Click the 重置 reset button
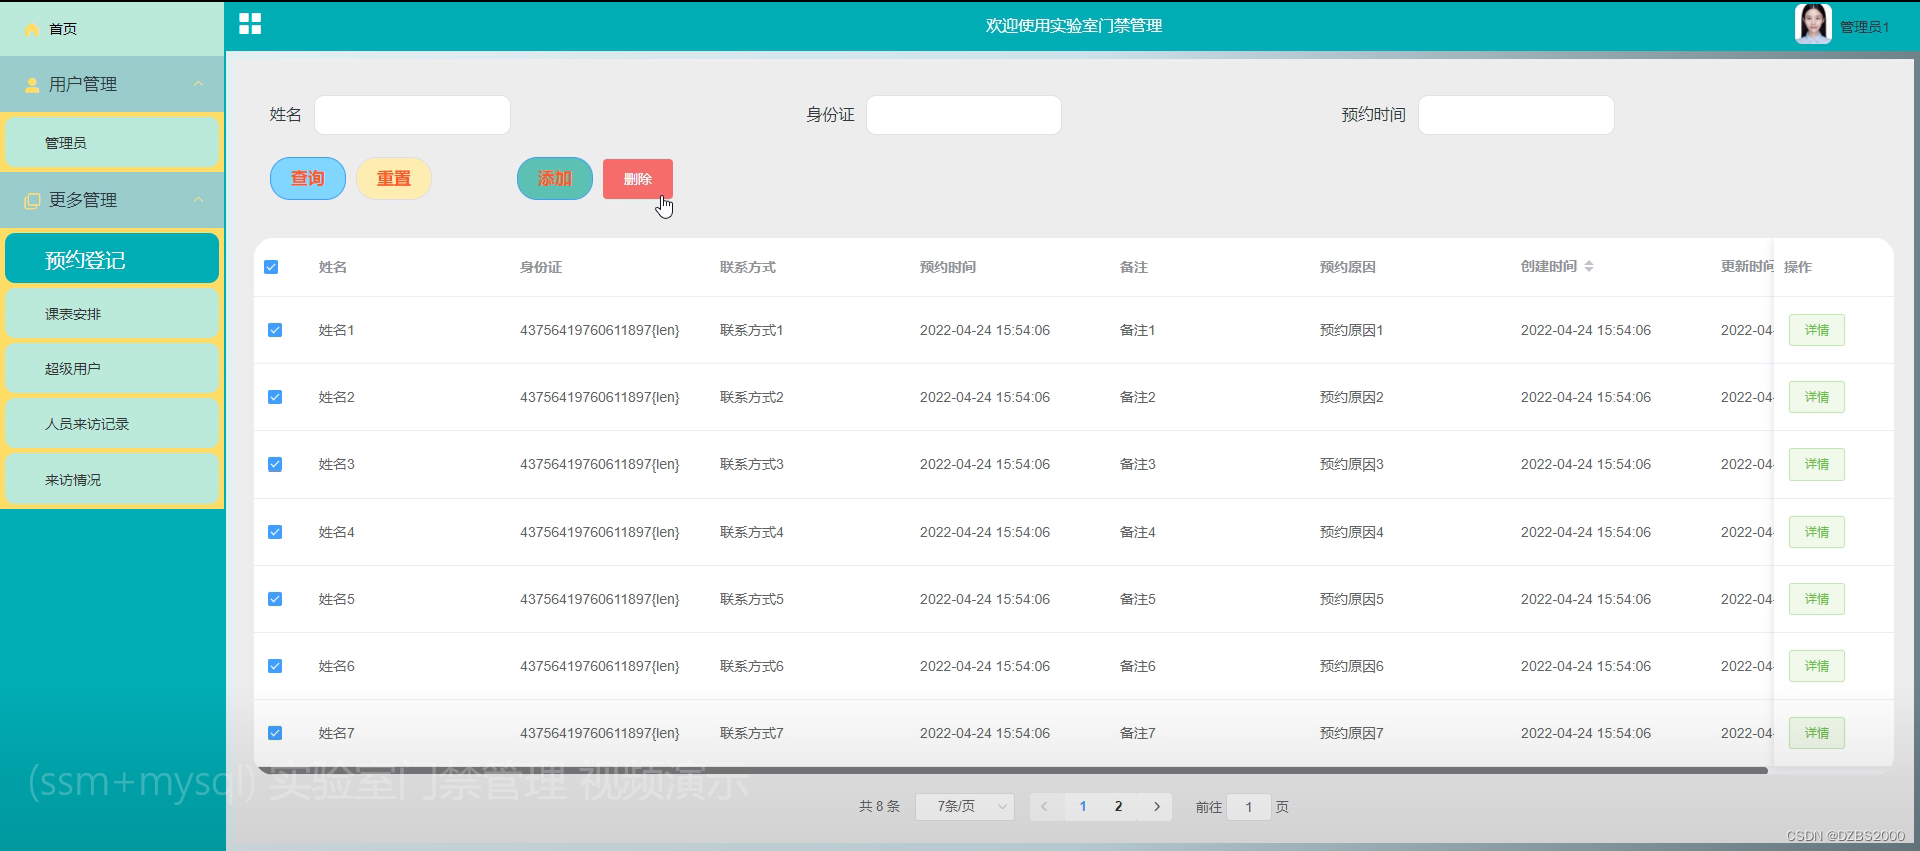 coord(394,178)
